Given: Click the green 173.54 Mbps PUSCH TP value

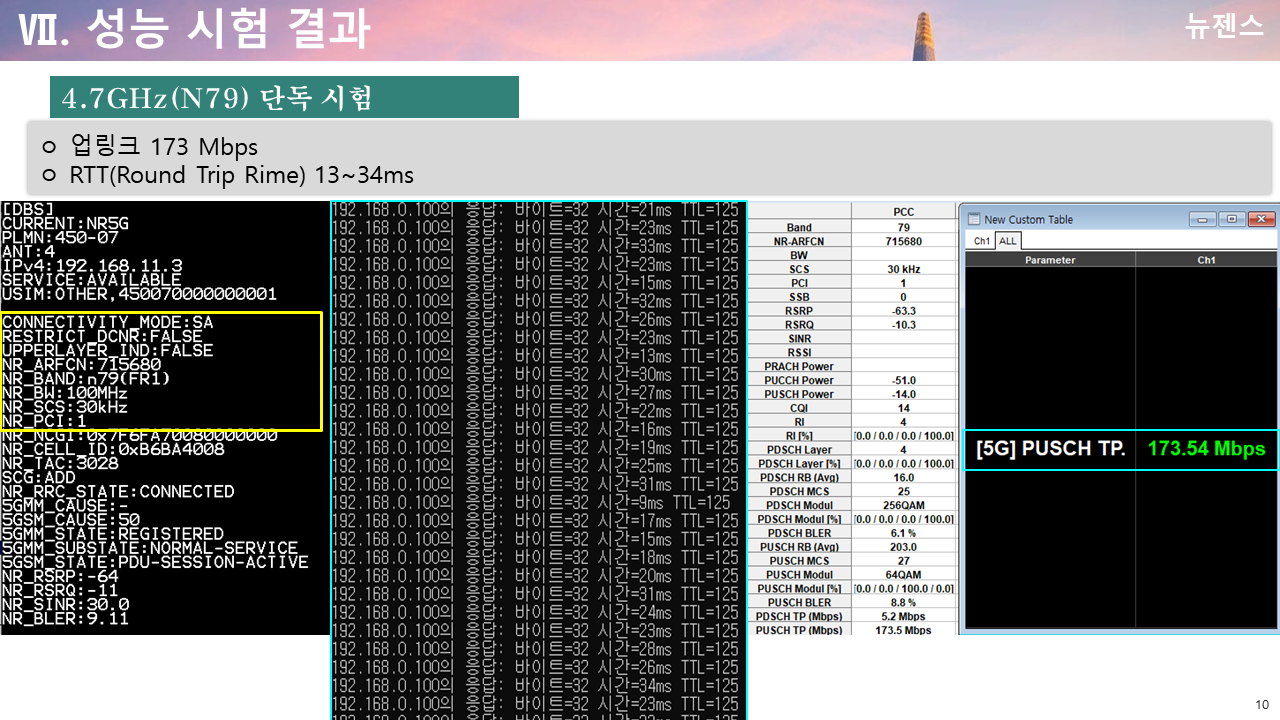Looking at the screenshot, I should [1204, 448].
